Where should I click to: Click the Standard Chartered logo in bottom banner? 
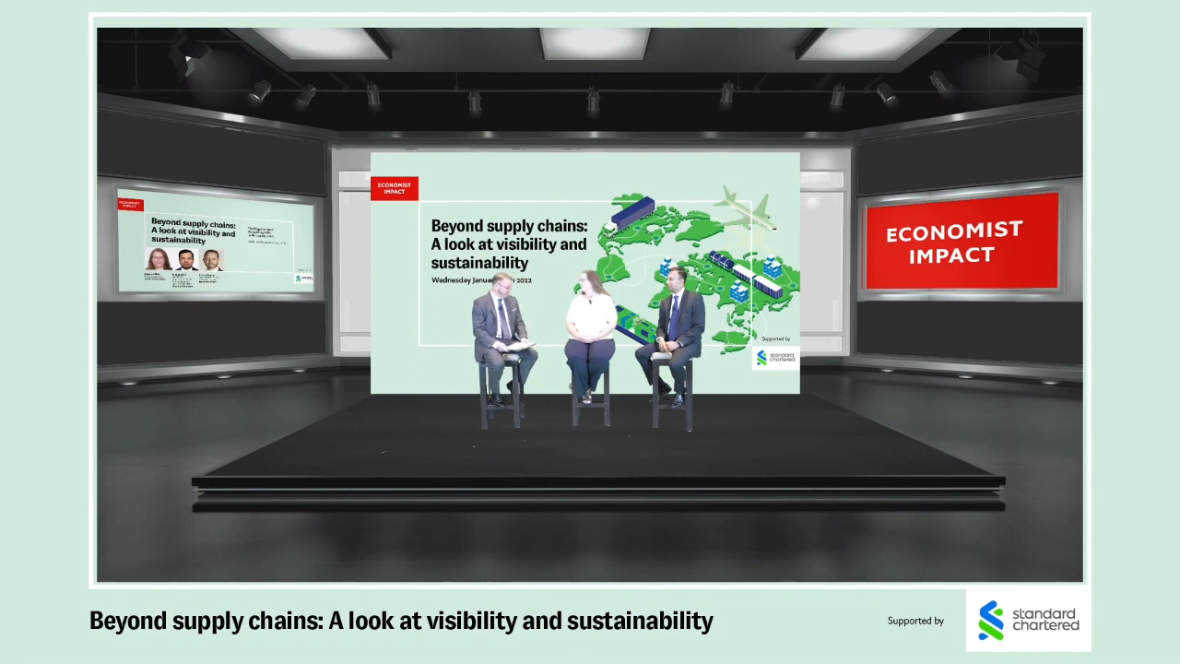[1028, 620]
